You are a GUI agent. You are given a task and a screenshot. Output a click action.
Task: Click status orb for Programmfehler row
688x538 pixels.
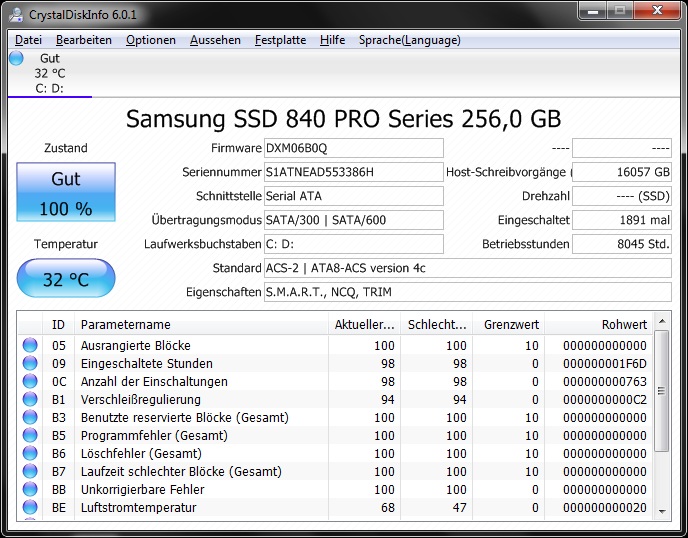30,435
